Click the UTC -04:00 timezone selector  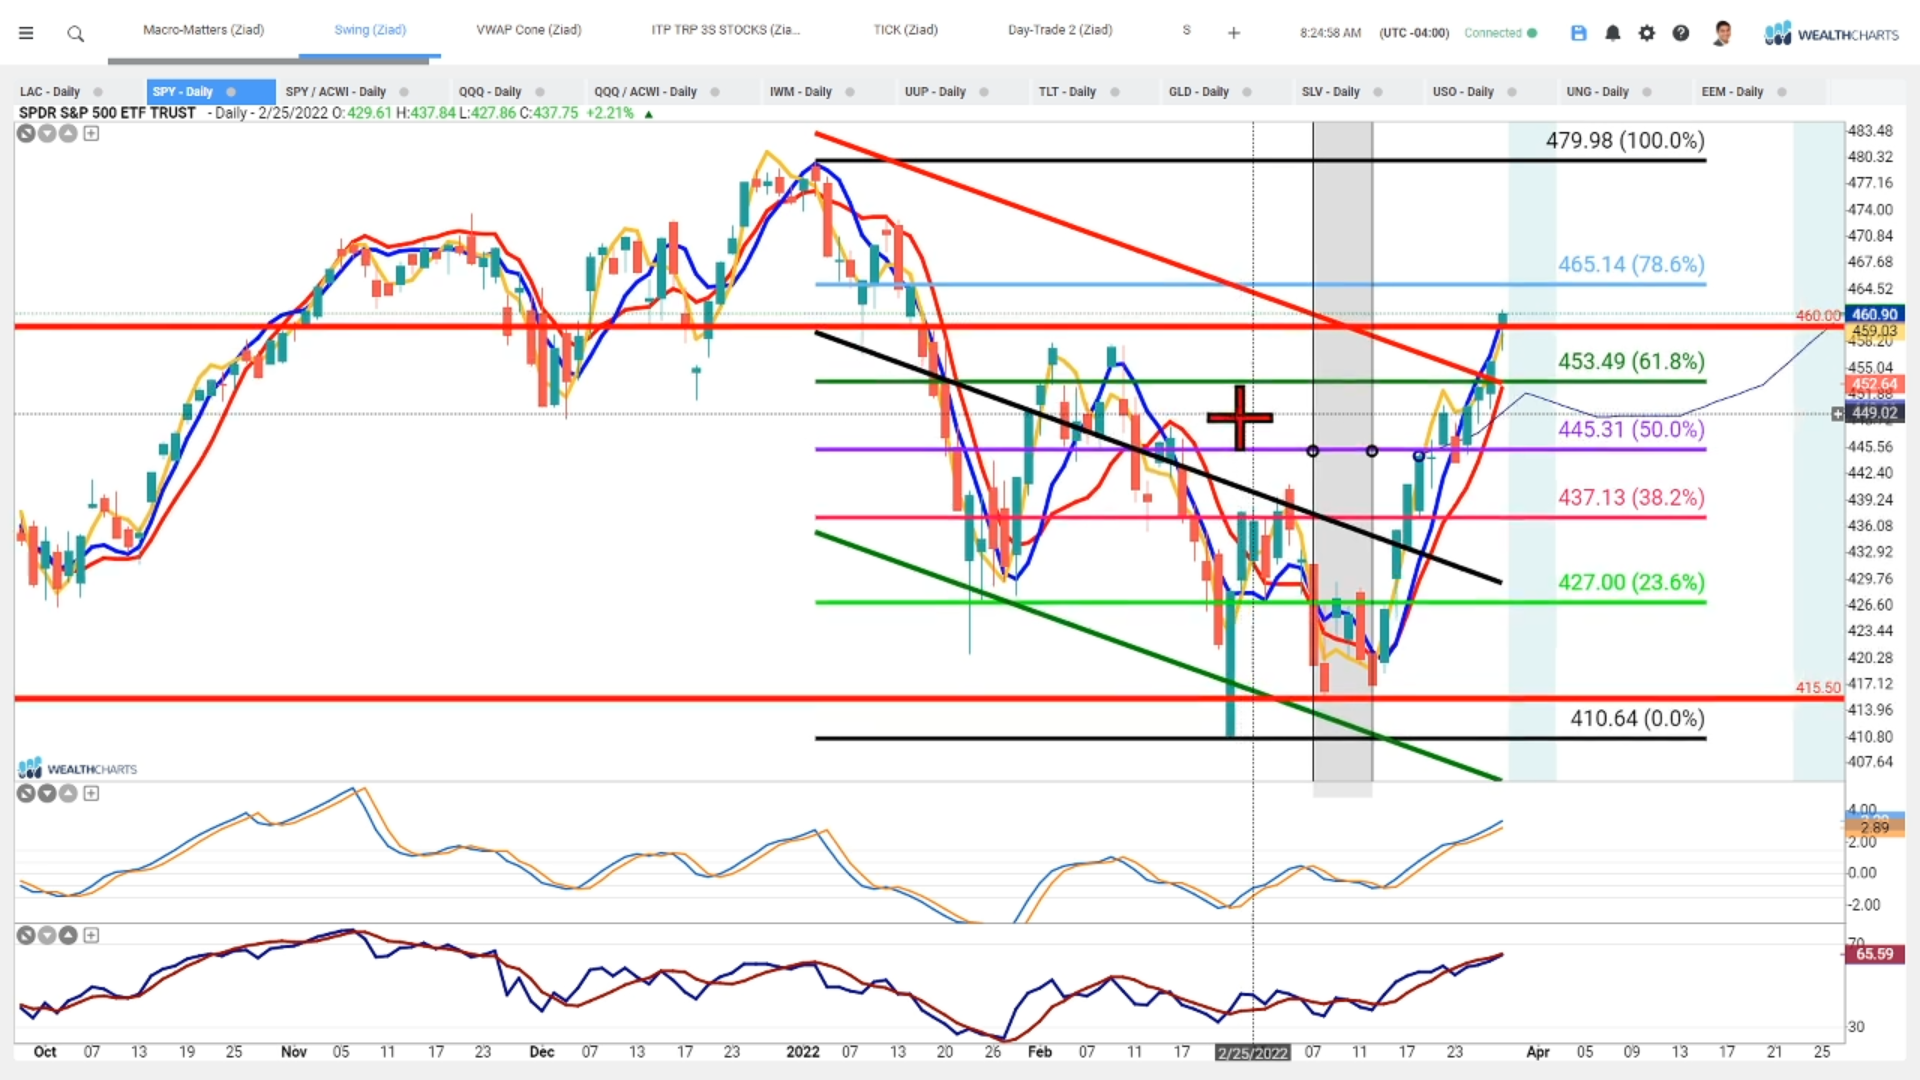point(1414,33)
